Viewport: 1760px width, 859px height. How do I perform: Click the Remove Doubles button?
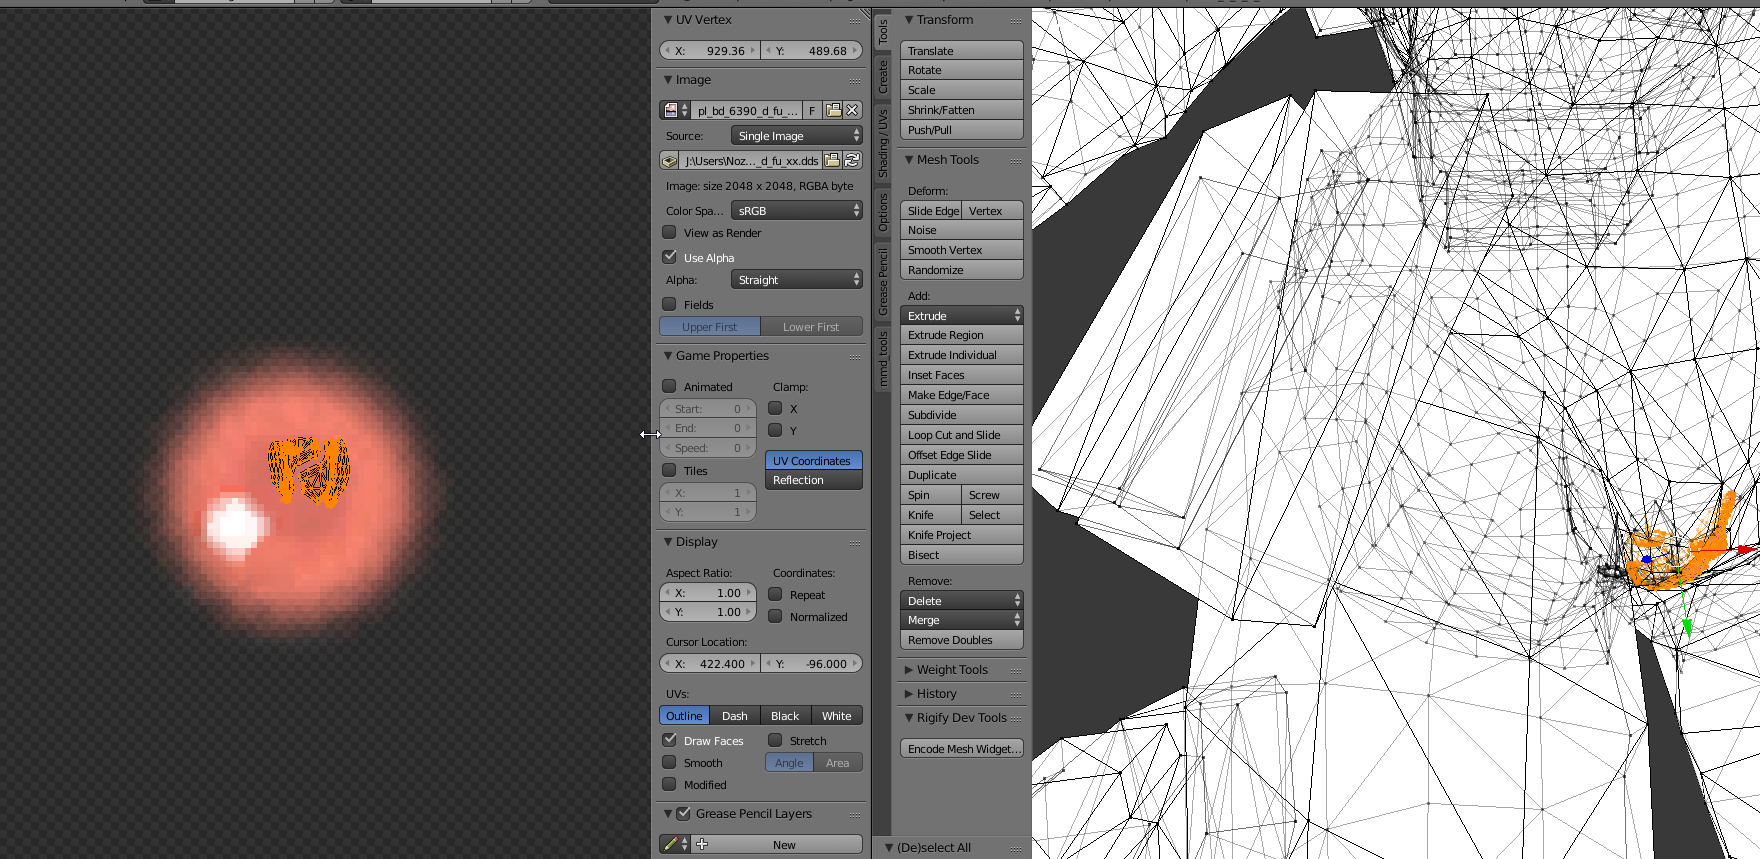[x=961, y=640]
